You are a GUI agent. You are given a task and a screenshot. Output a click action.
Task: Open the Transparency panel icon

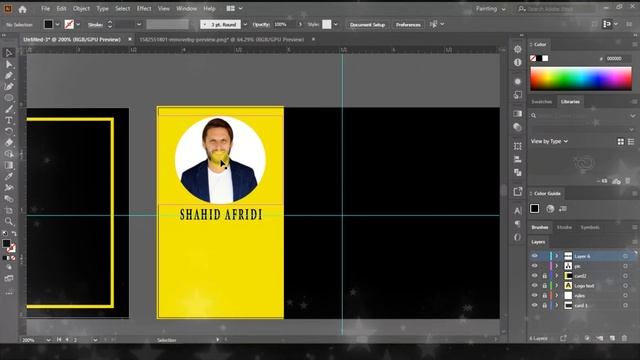click(x=518, y=127)
